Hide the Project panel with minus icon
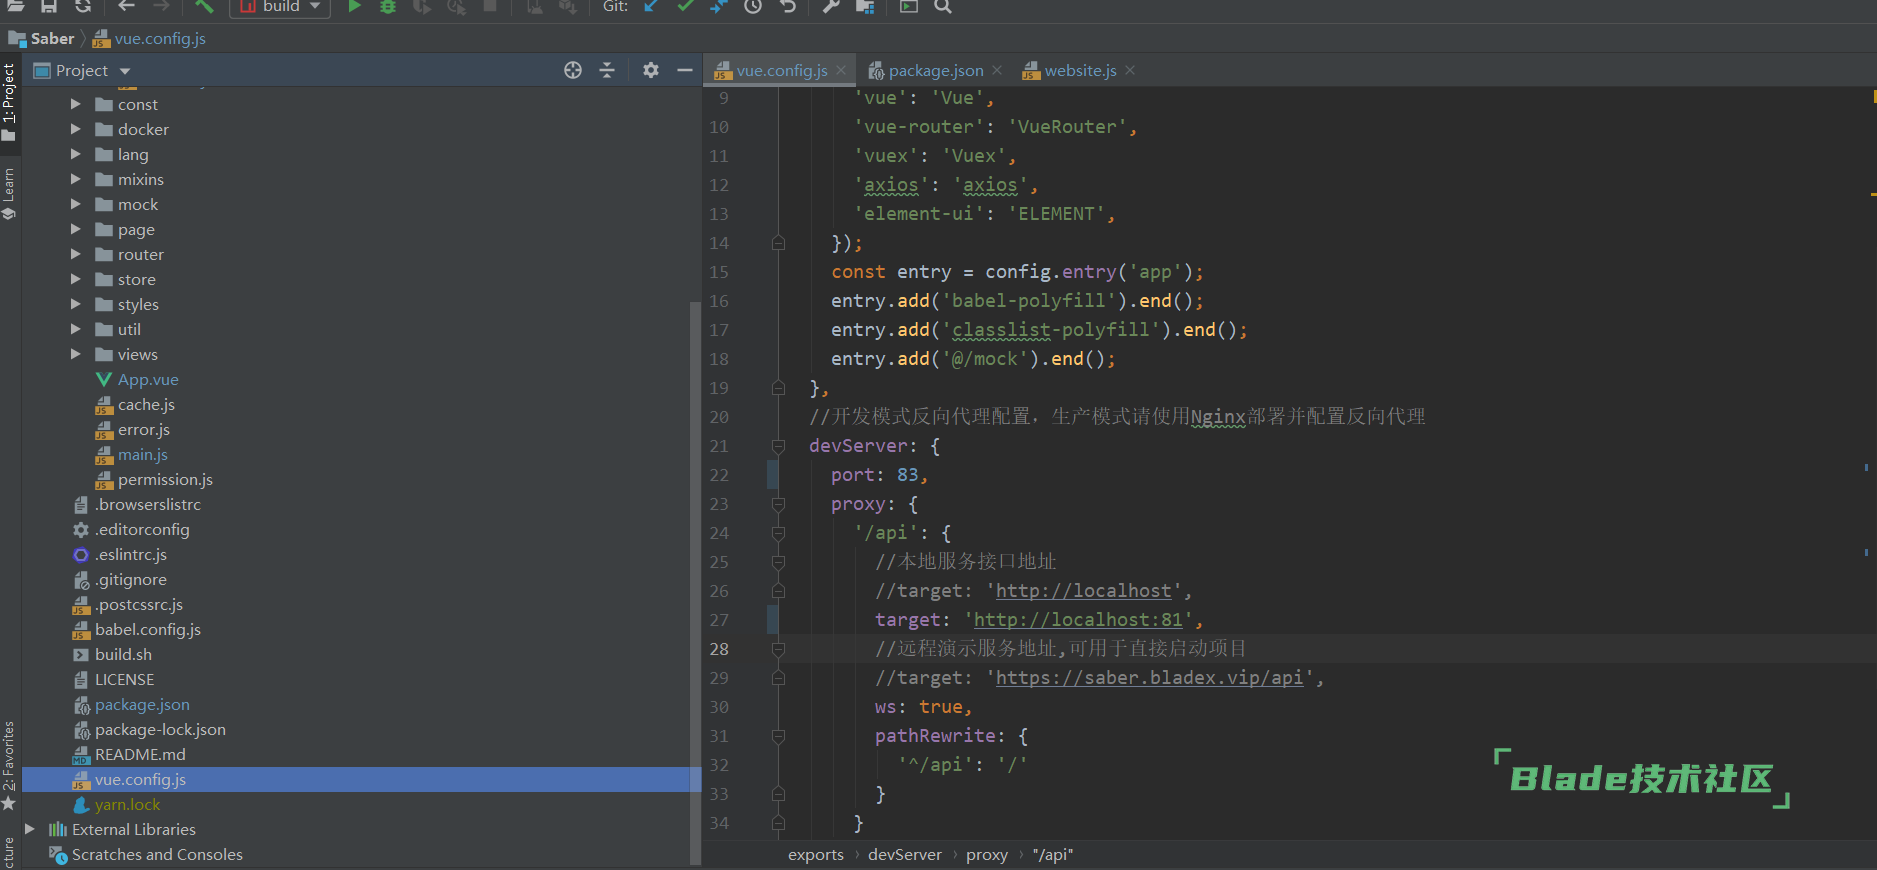 [685, 70]
